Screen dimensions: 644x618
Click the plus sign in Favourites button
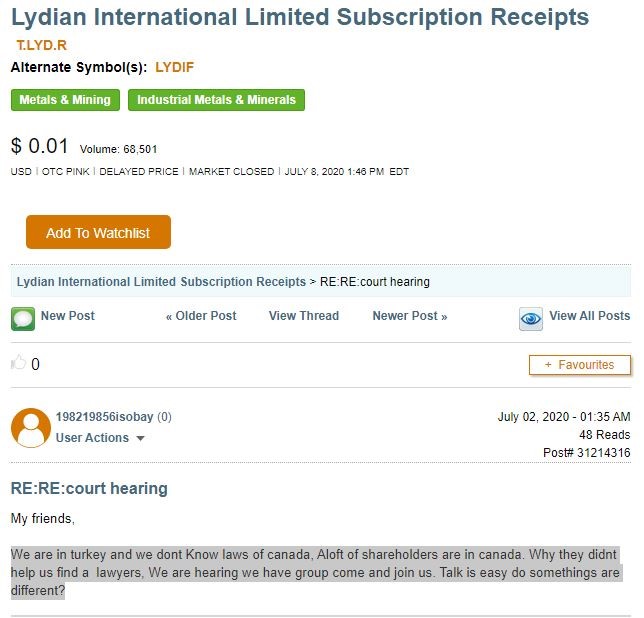click(548, 365)
